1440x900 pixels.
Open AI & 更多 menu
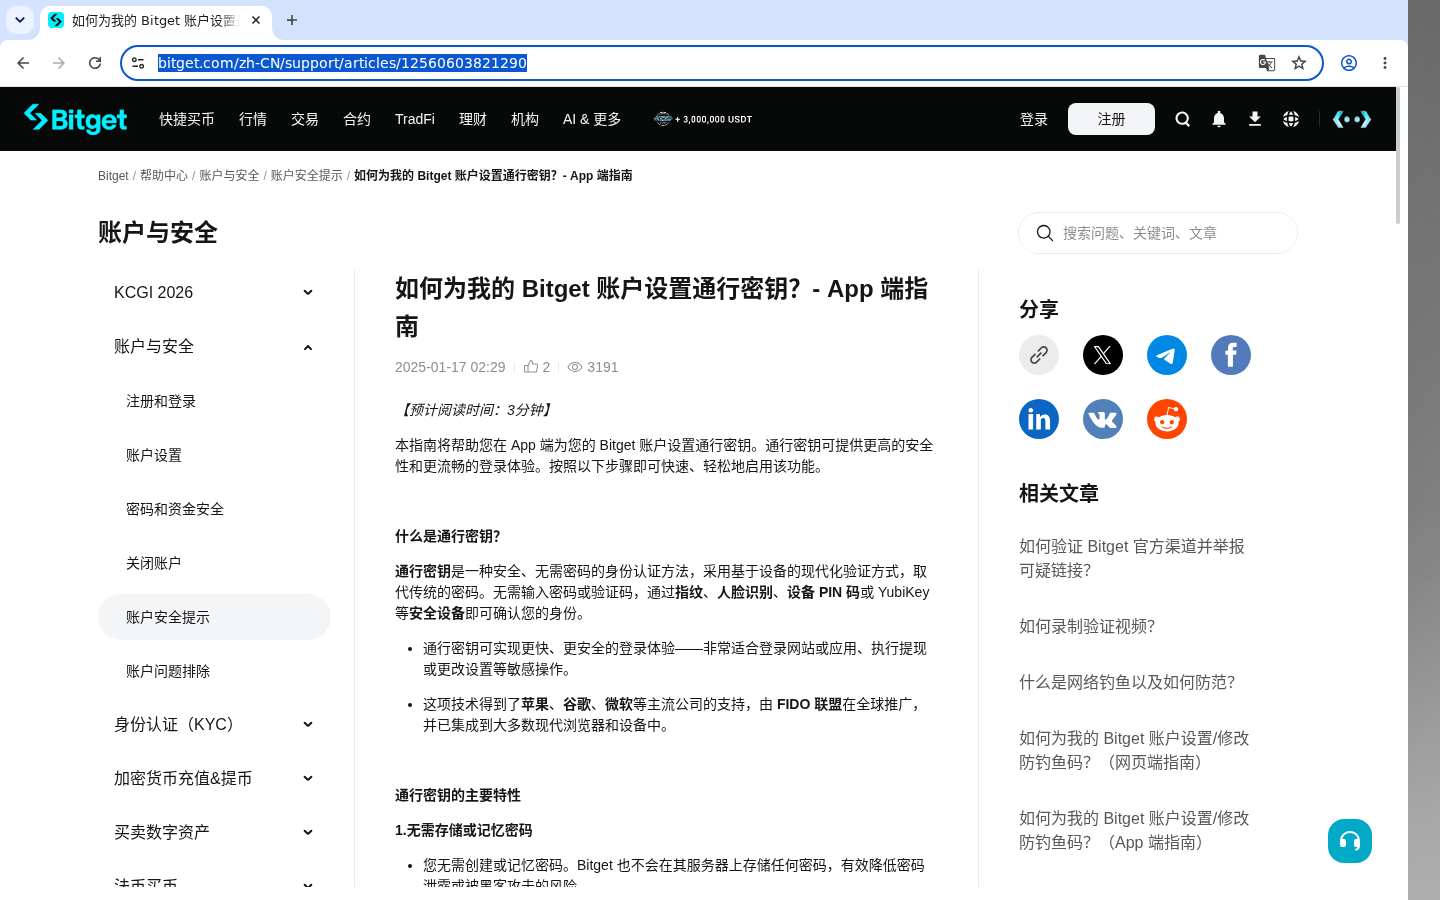coord(592,119)
